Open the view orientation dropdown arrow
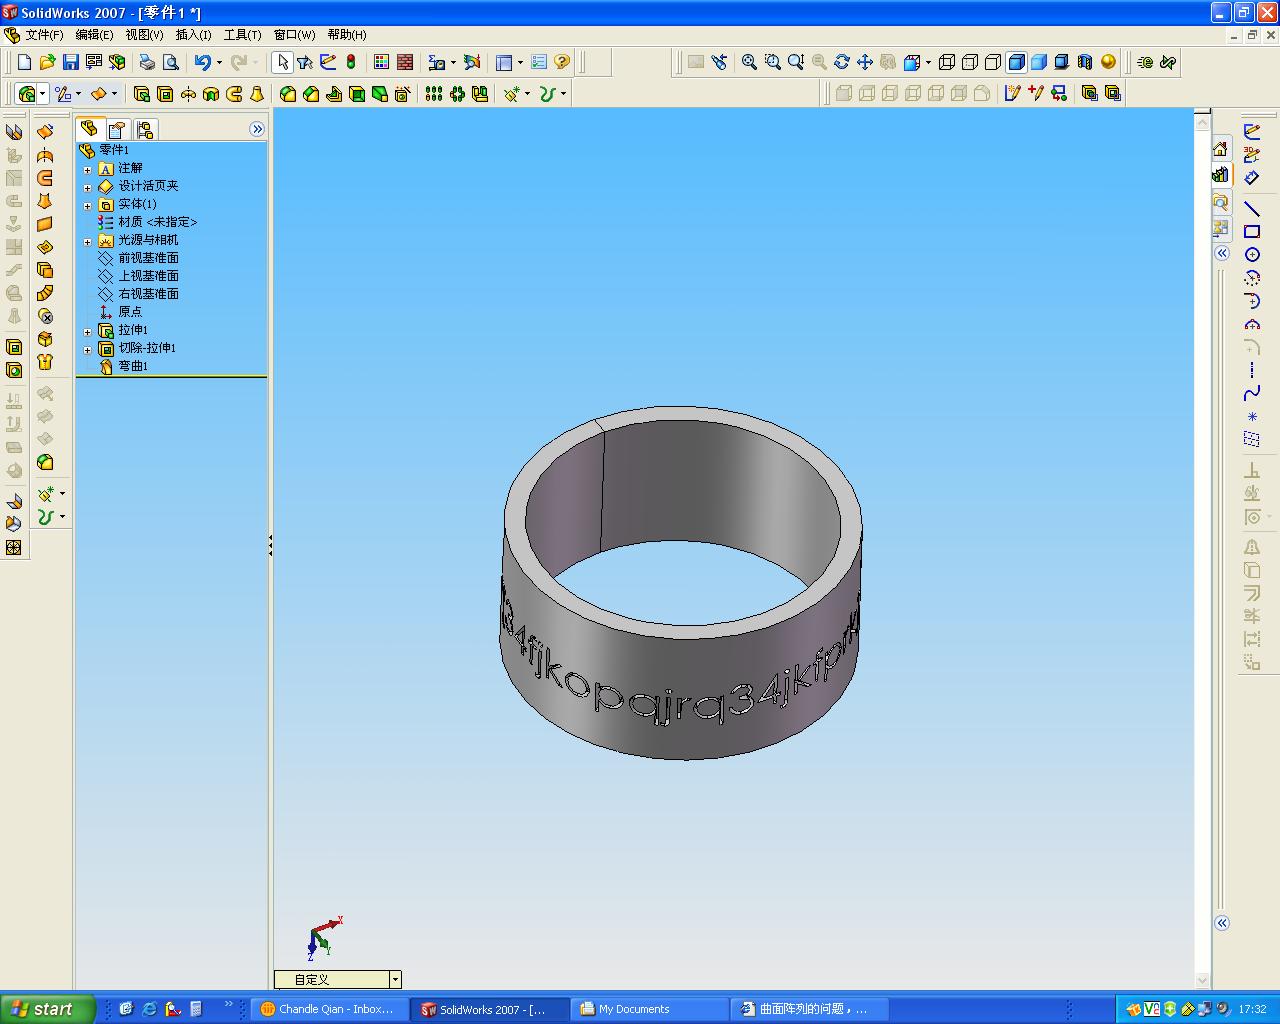The height and width of the screenshot is (1024, 1280). pos(927,62)
